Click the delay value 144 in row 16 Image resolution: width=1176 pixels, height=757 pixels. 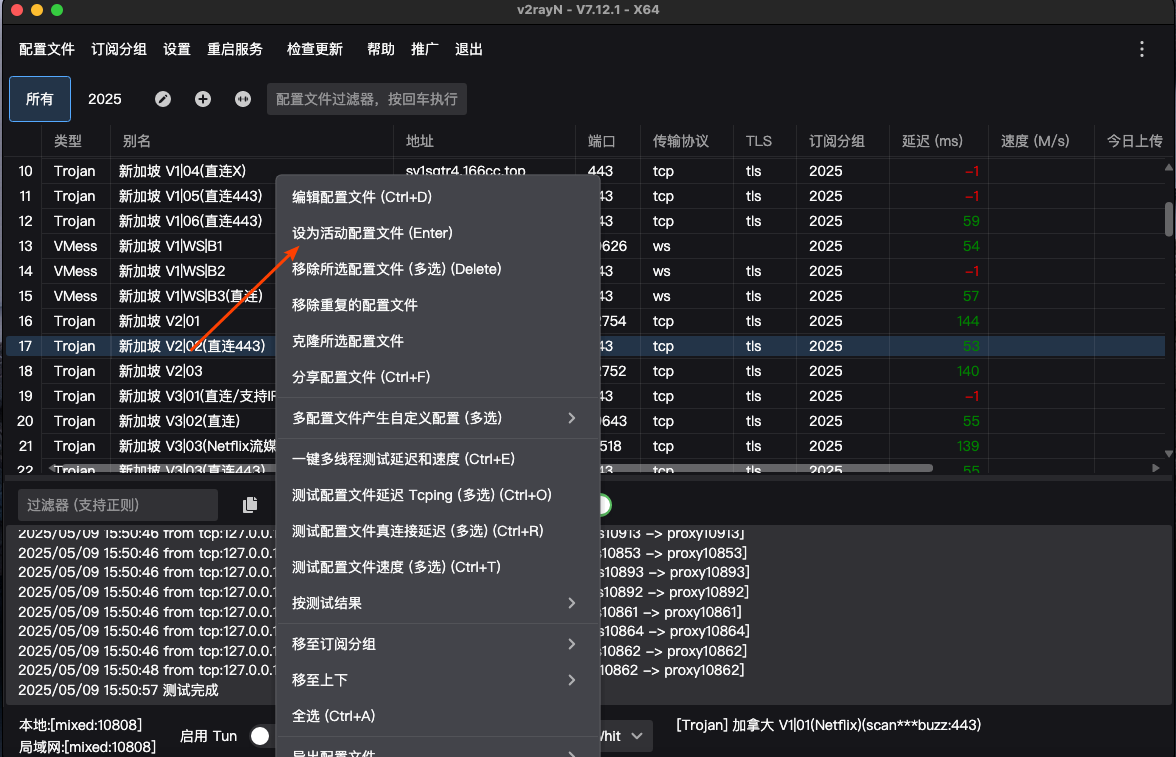(x=968, y=321)
